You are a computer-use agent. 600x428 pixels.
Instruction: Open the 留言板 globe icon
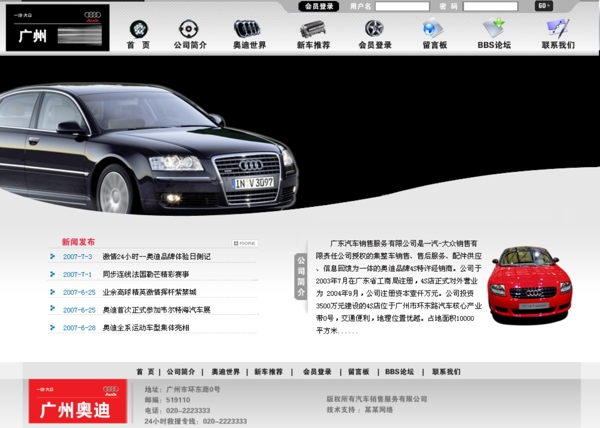(433, 28)
